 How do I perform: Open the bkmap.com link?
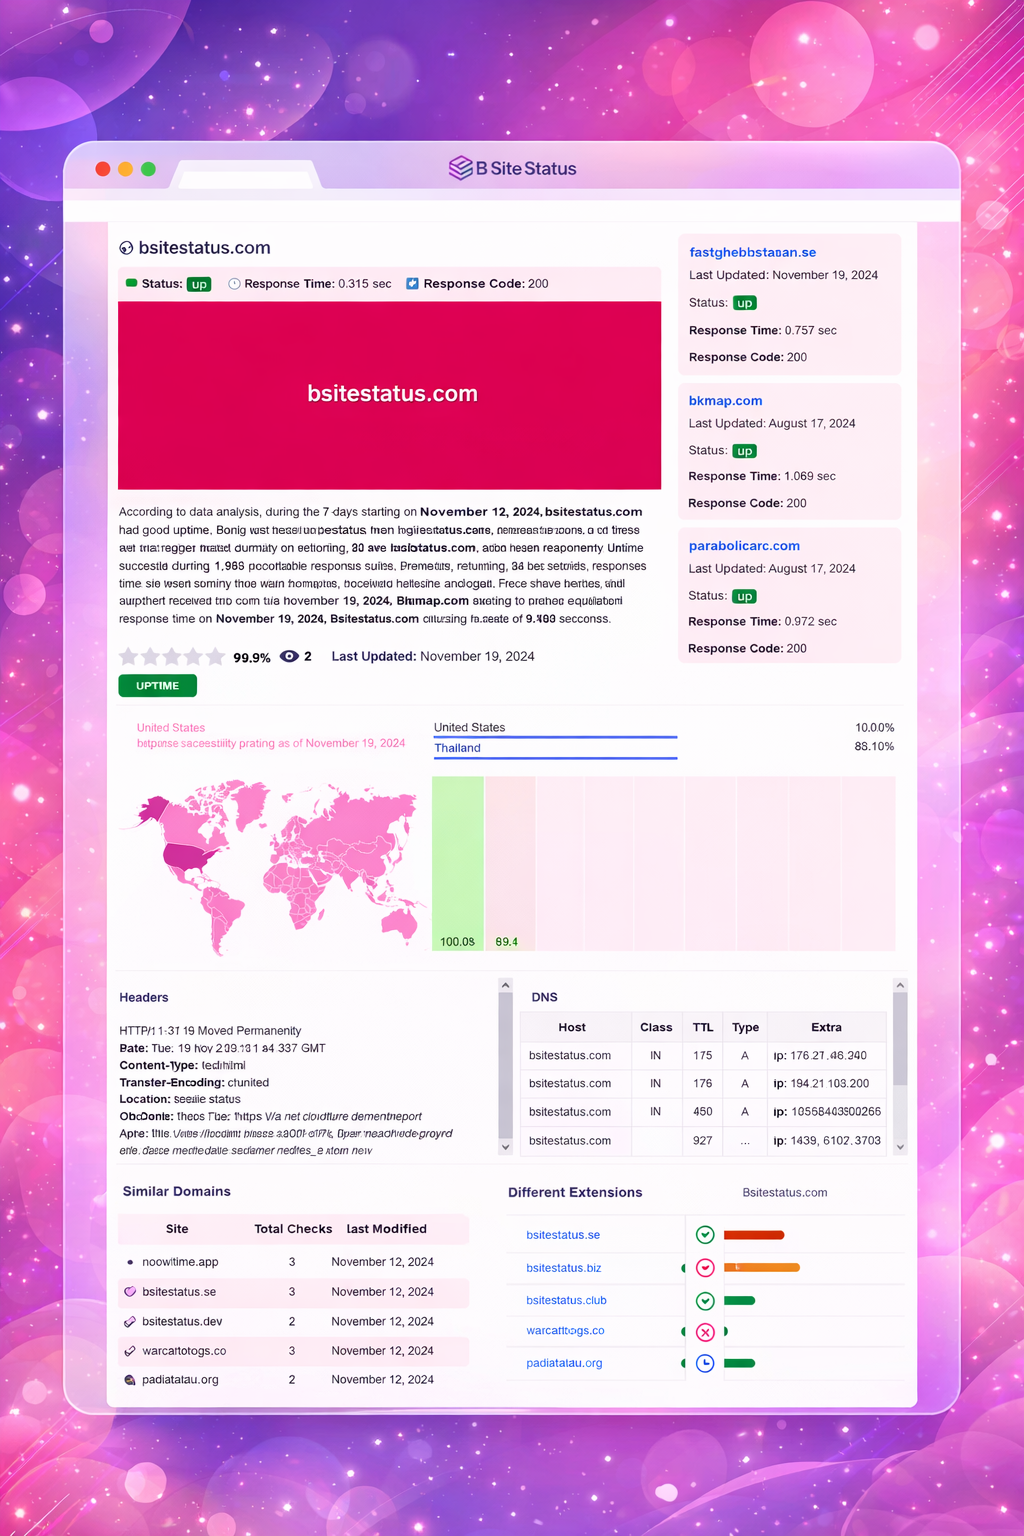[725, 401]
